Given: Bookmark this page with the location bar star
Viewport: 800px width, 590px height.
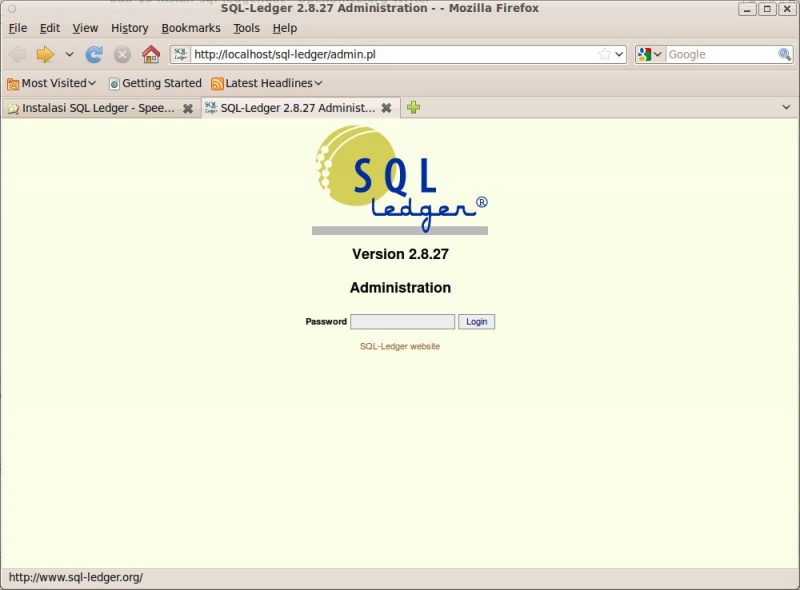Looking at the screenshot, I should (x=606, y=54).
